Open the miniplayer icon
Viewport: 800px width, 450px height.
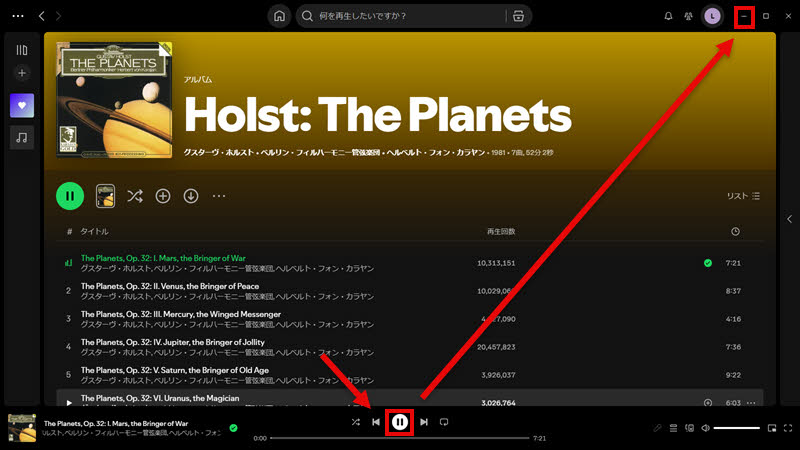point(772,428)
